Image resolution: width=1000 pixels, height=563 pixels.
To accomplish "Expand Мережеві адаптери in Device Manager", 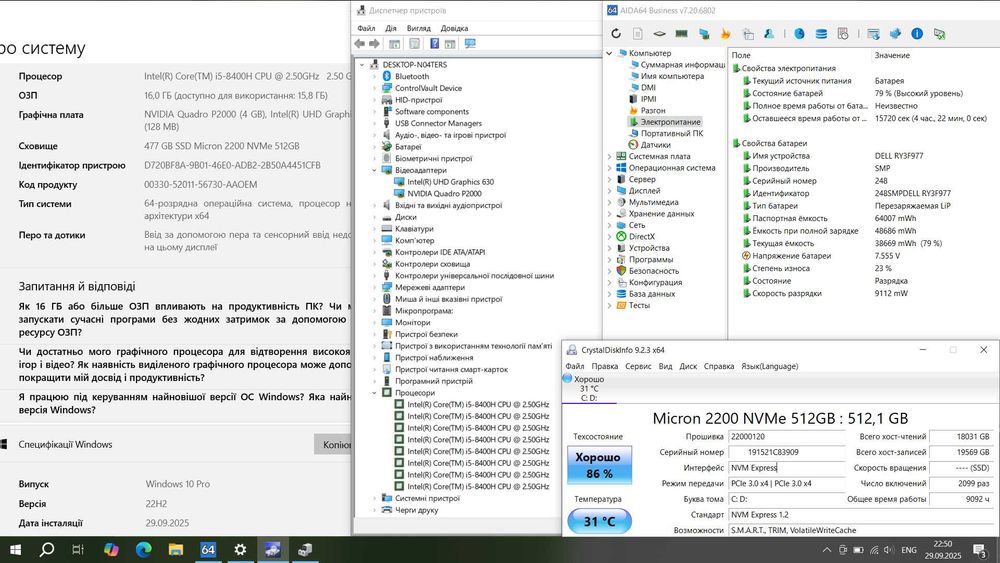I will tap(374, 287).
